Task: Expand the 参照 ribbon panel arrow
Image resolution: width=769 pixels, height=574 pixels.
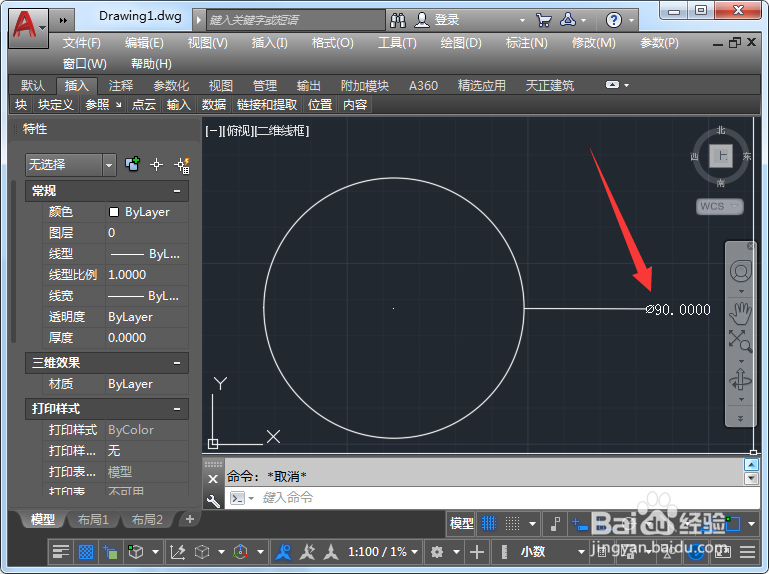Action: pyautogui.click(x=119, y=104)
